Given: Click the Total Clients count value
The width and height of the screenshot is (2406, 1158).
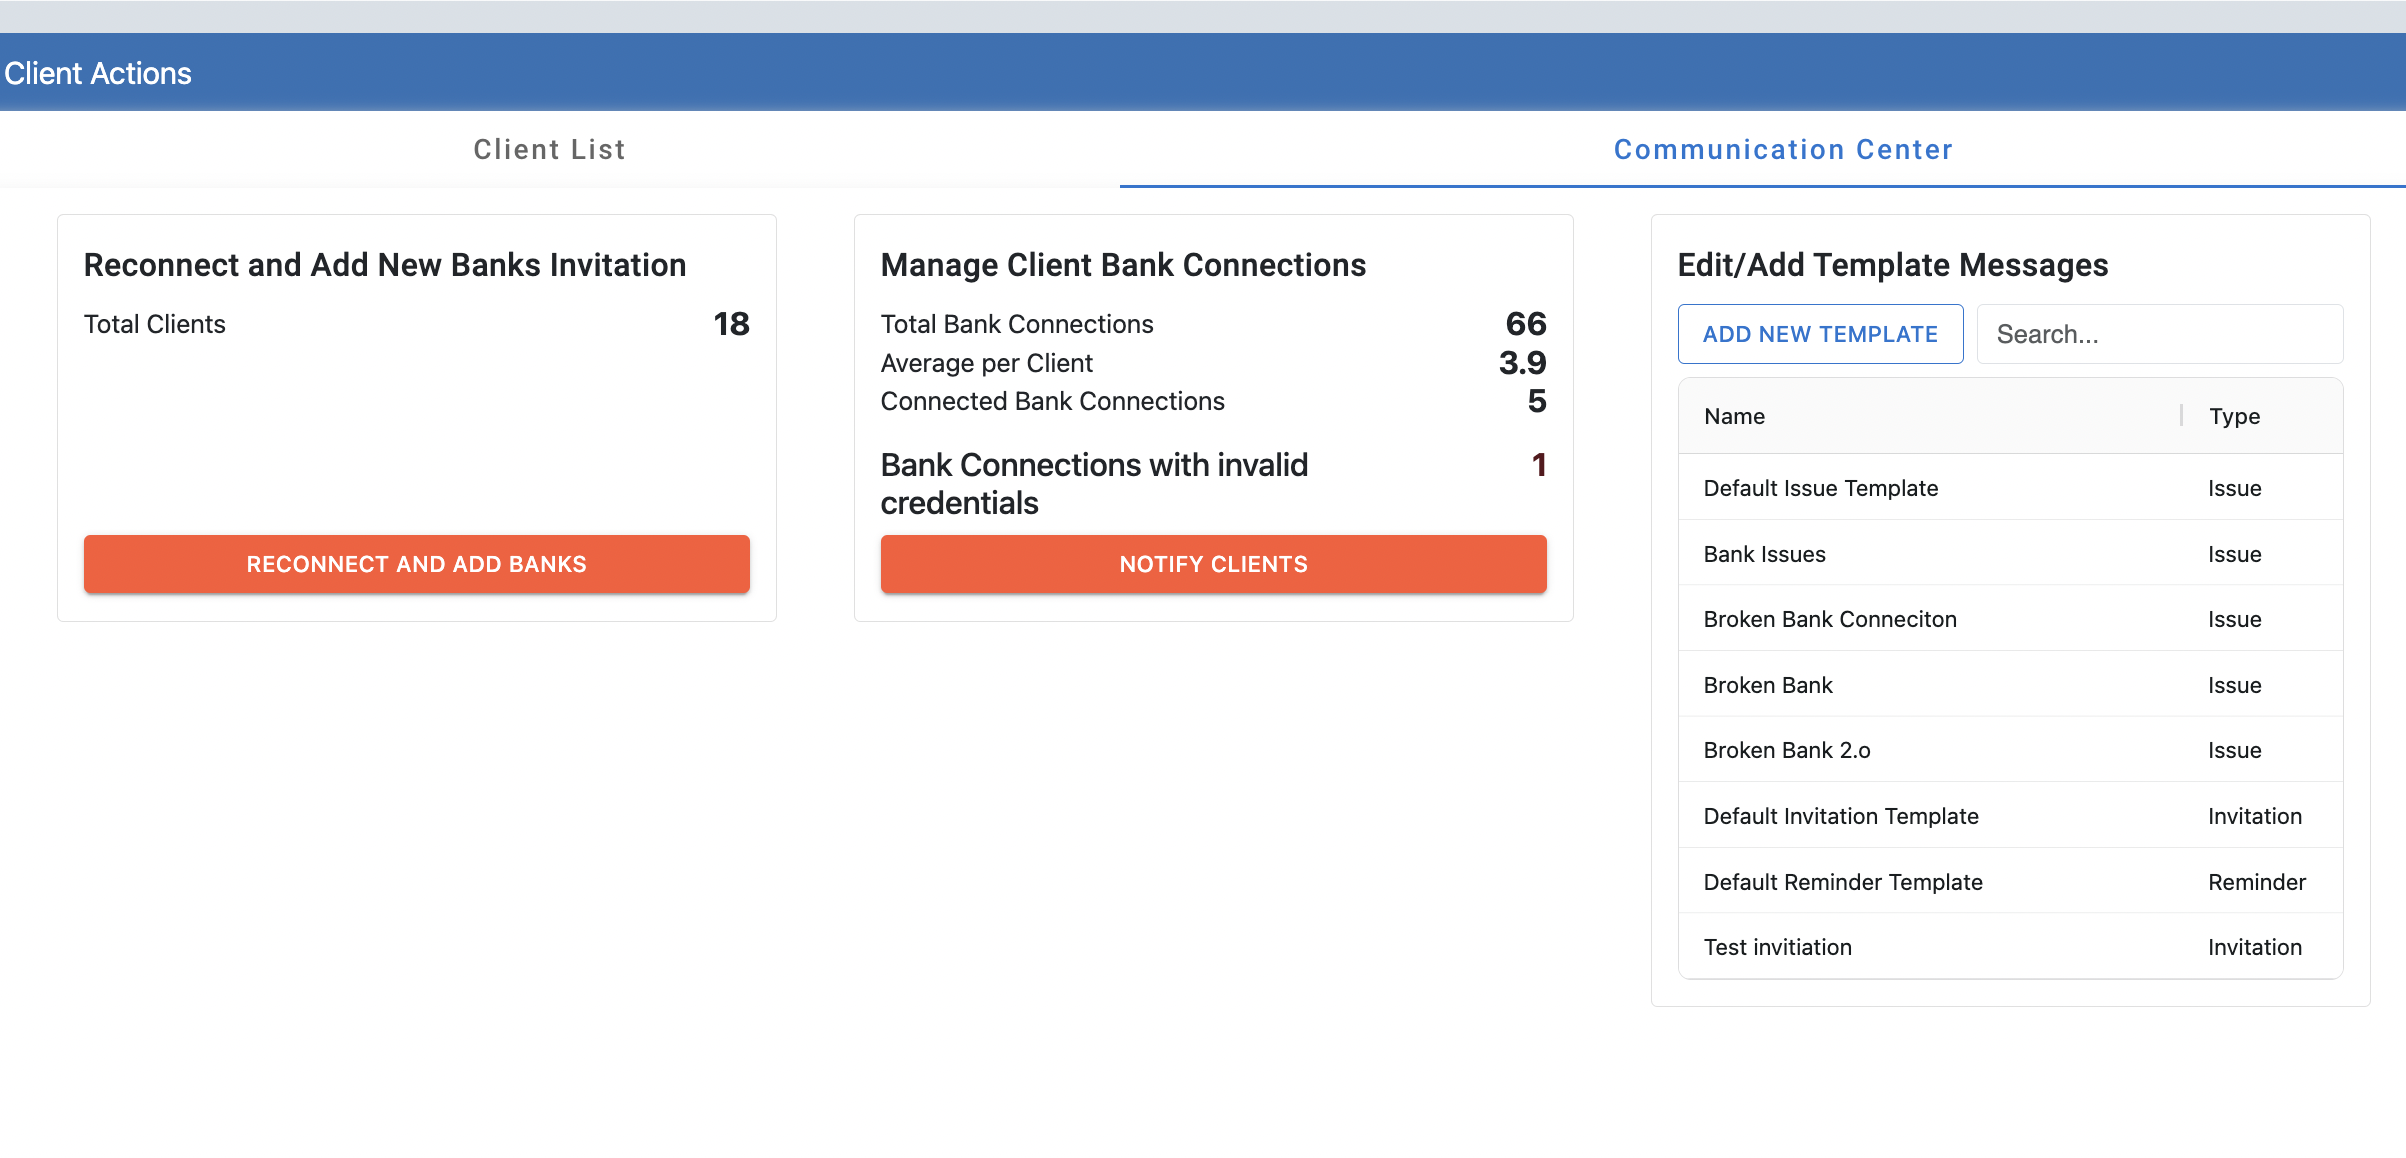Looking at the screenshot, I should tap(731, 324).
